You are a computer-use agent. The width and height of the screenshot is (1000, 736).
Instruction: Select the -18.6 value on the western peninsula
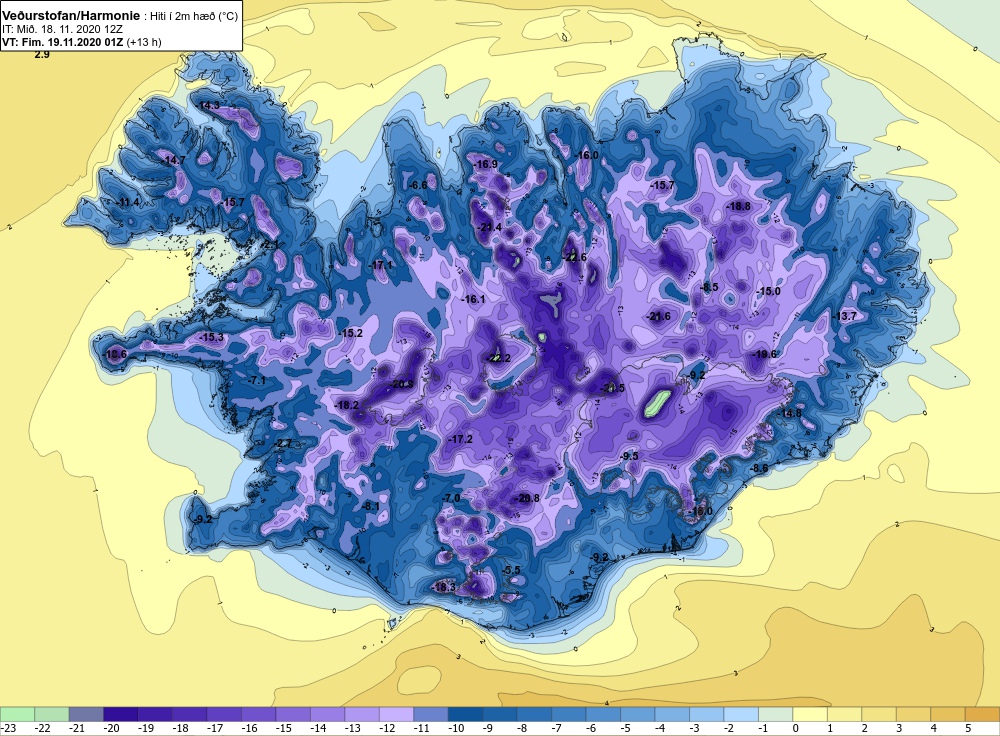pos(115,355)
